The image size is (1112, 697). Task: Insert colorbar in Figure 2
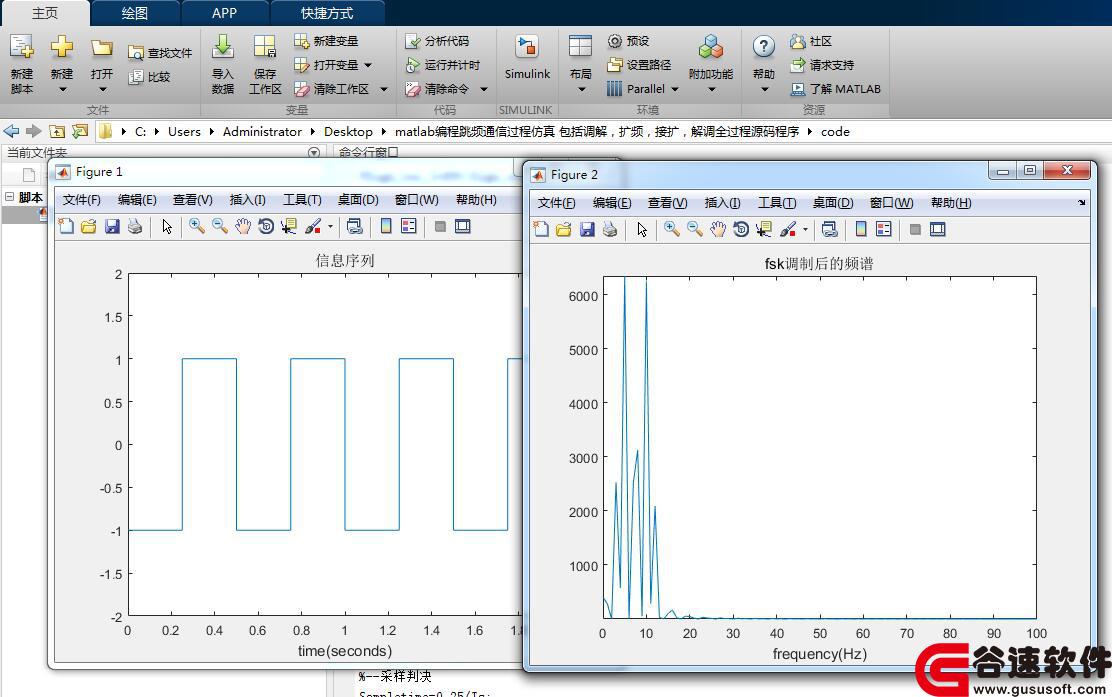[861, 229]
